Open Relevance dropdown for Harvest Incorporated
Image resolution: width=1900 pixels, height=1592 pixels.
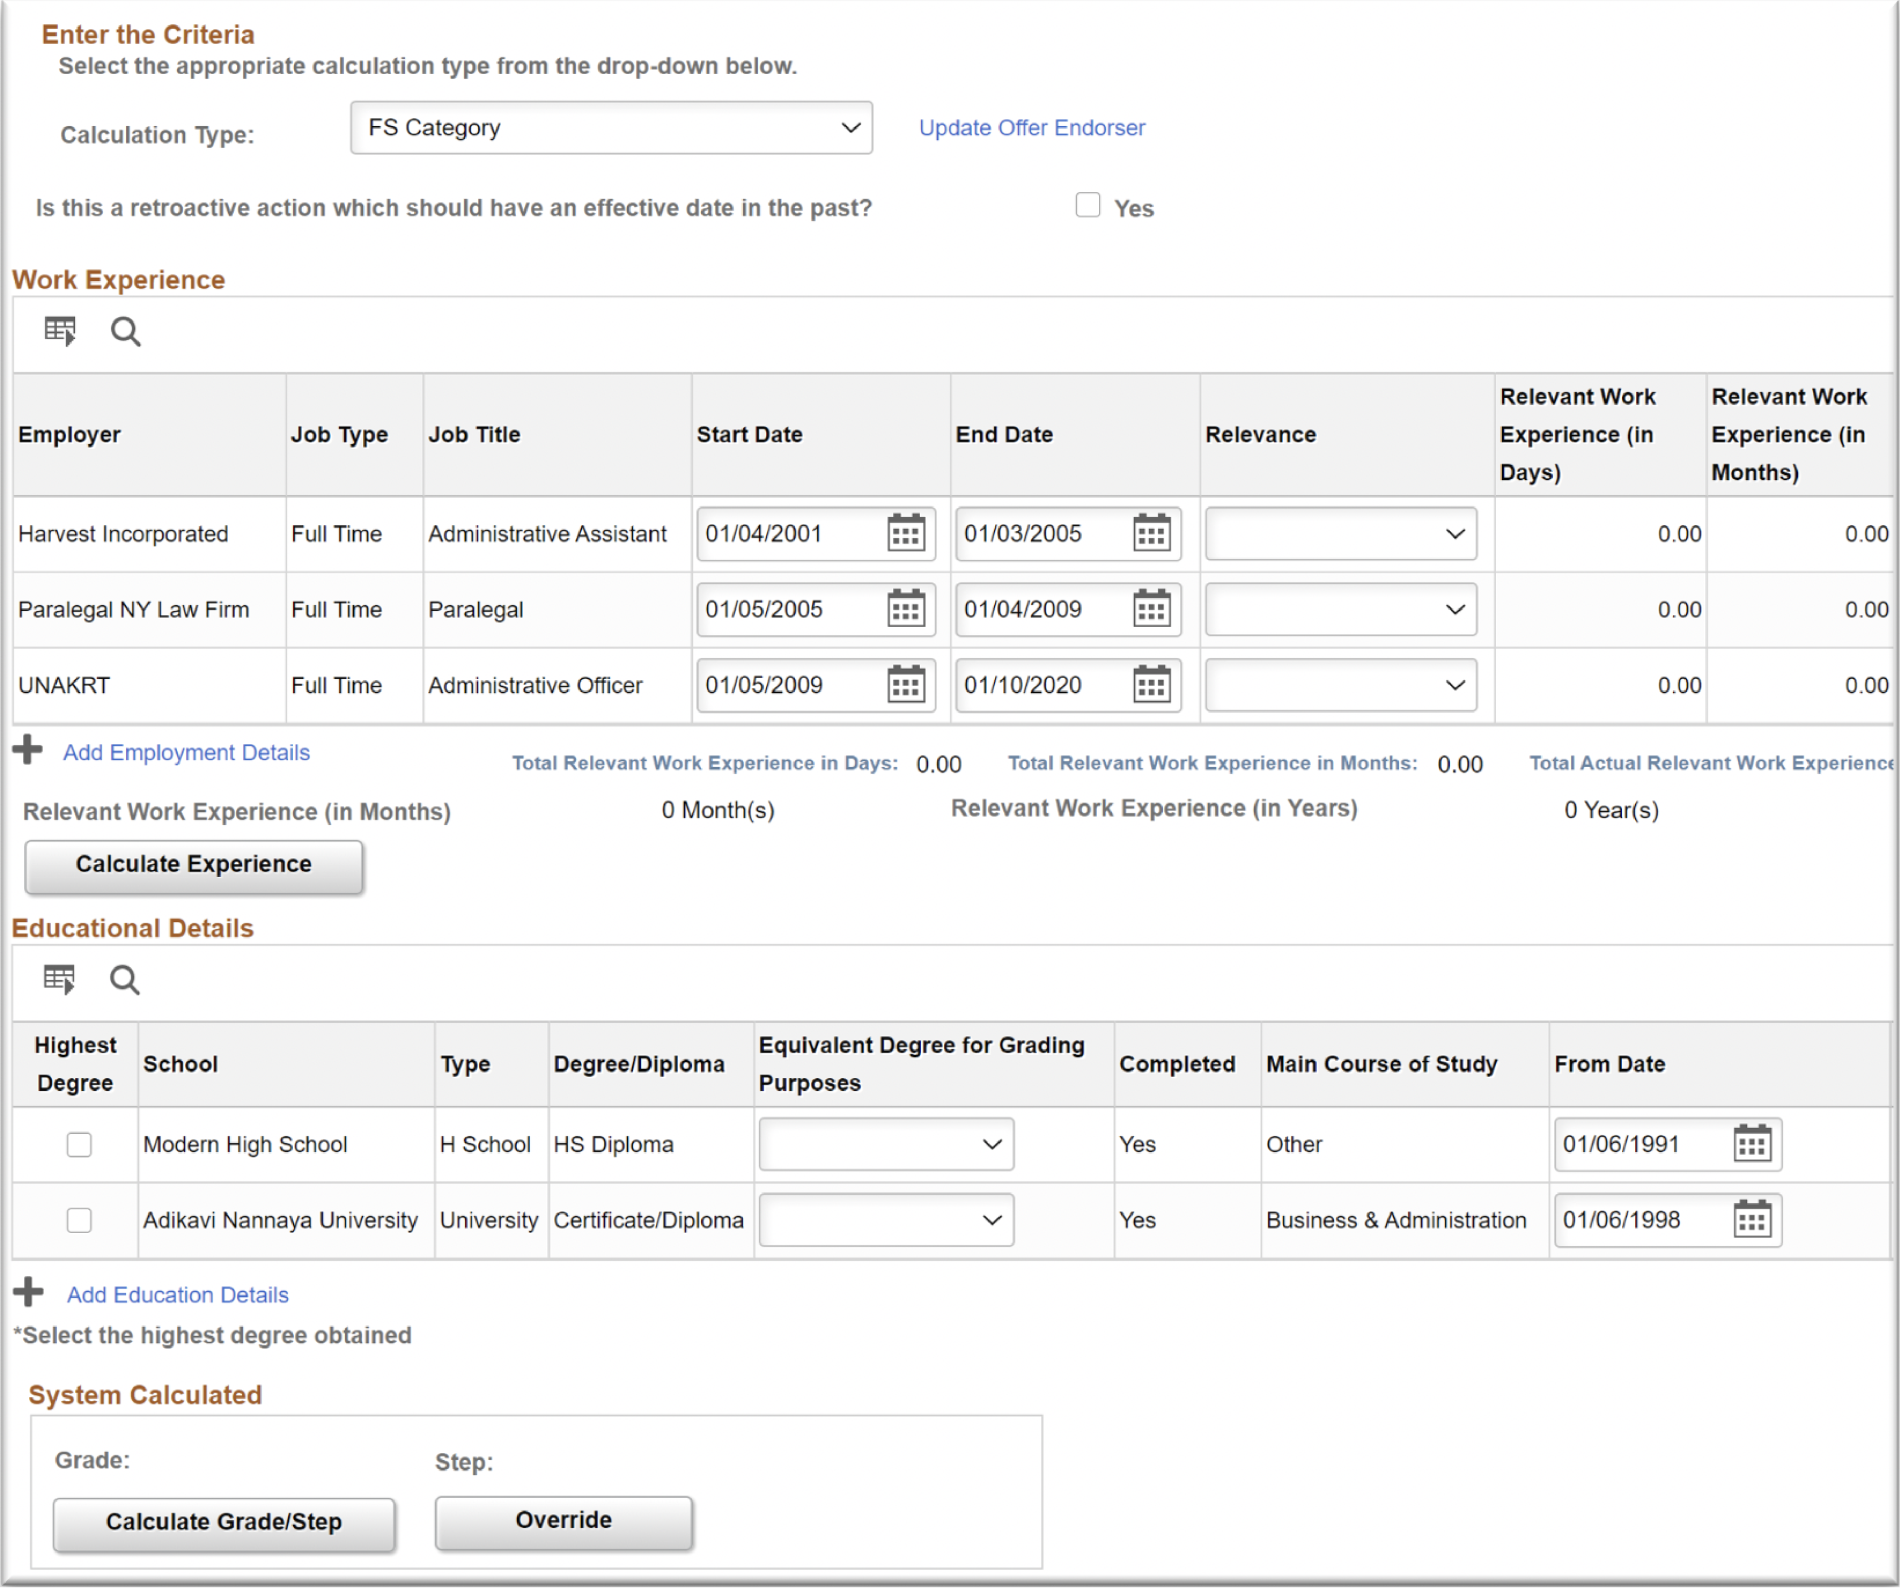point(1340,534)
